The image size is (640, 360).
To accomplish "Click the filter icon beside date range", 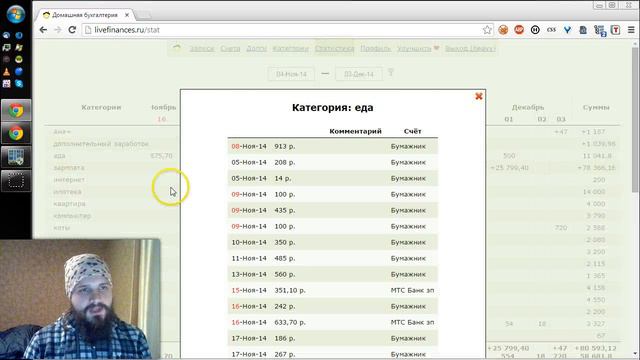I will (x=391, y=73).
